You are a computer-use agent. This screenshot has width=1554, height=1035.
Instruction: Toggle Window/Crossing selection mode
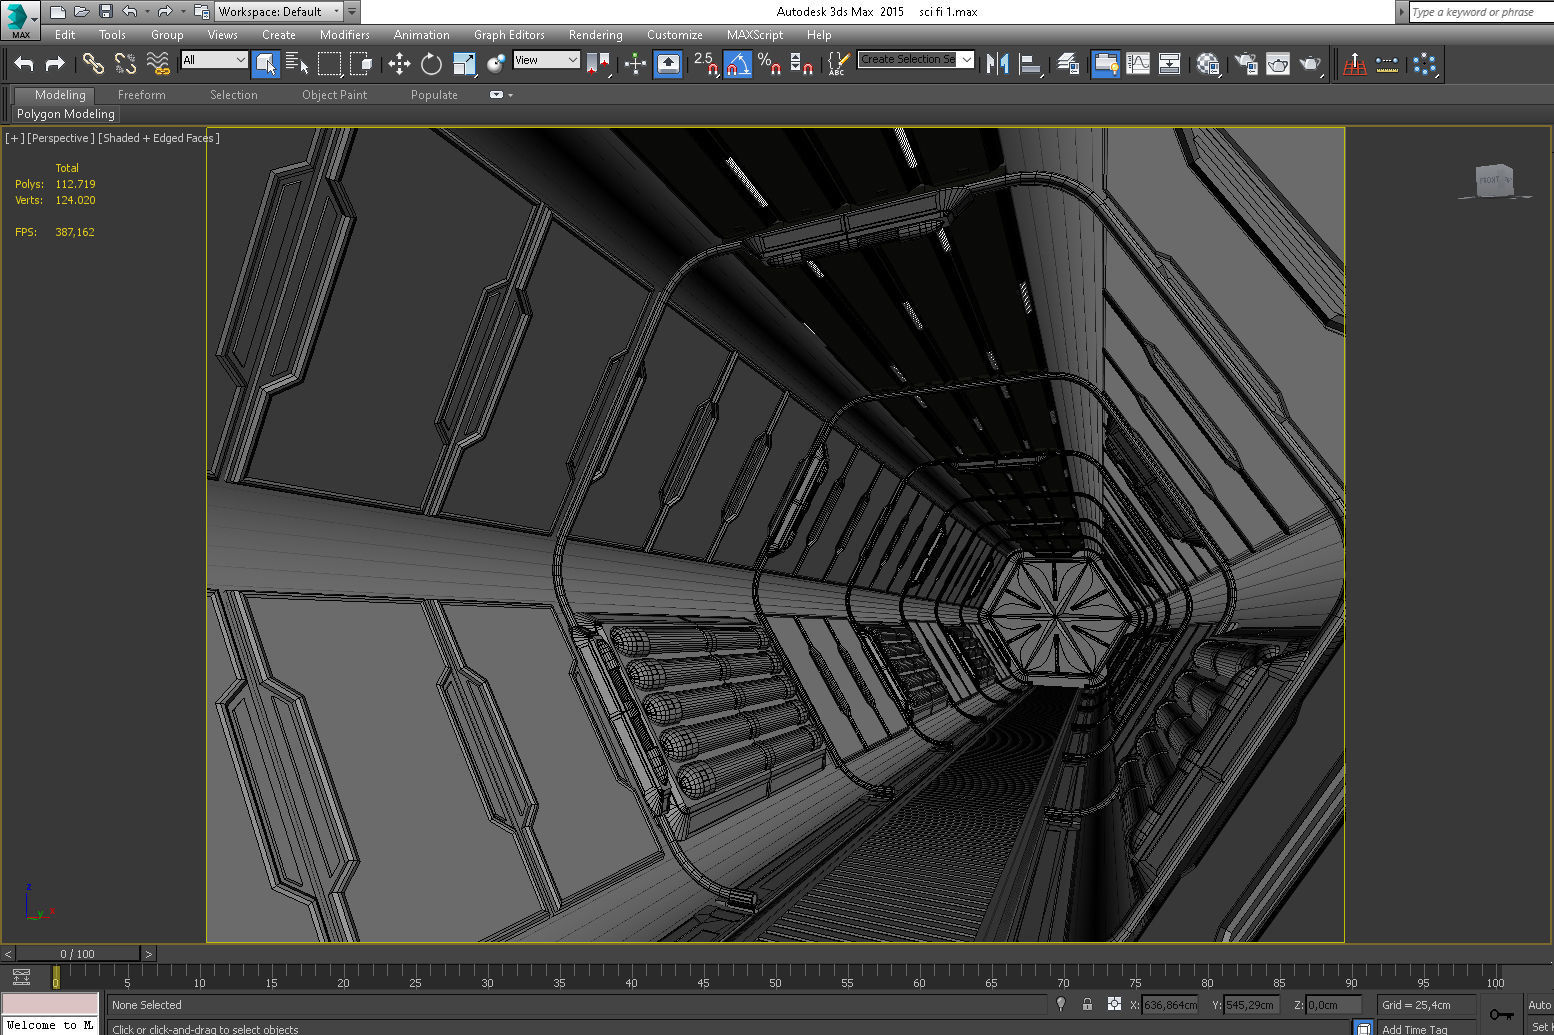pyautogui.click(x=361, y=64)
